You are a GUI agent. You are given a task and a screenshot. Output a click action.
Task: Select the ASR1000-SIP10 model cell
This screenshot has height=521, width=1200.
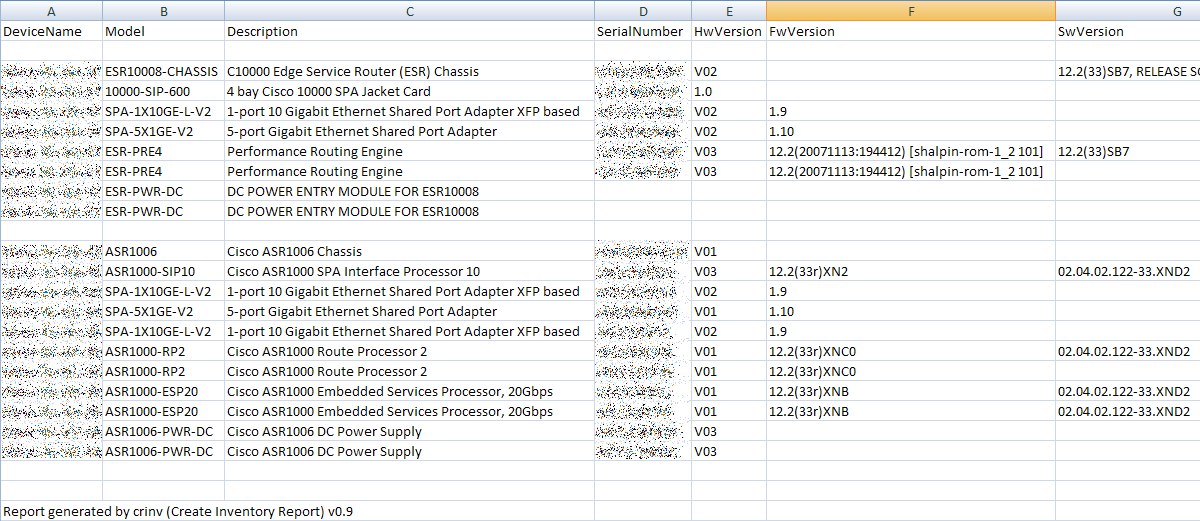163,271
